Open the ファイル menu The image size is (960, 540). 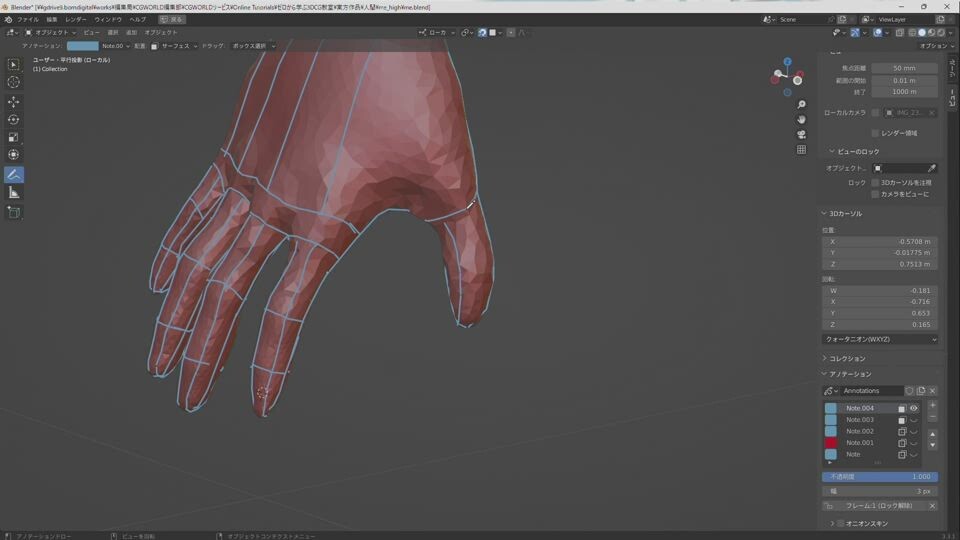coord(28,19)
